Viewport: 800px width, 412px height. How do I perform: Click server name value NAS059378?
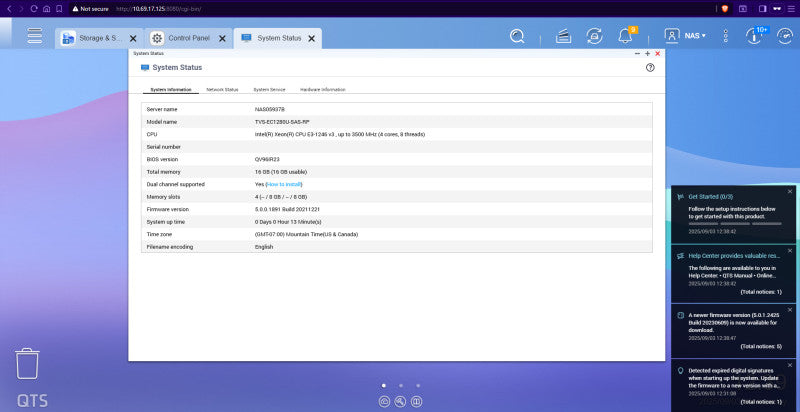point(270,109)
